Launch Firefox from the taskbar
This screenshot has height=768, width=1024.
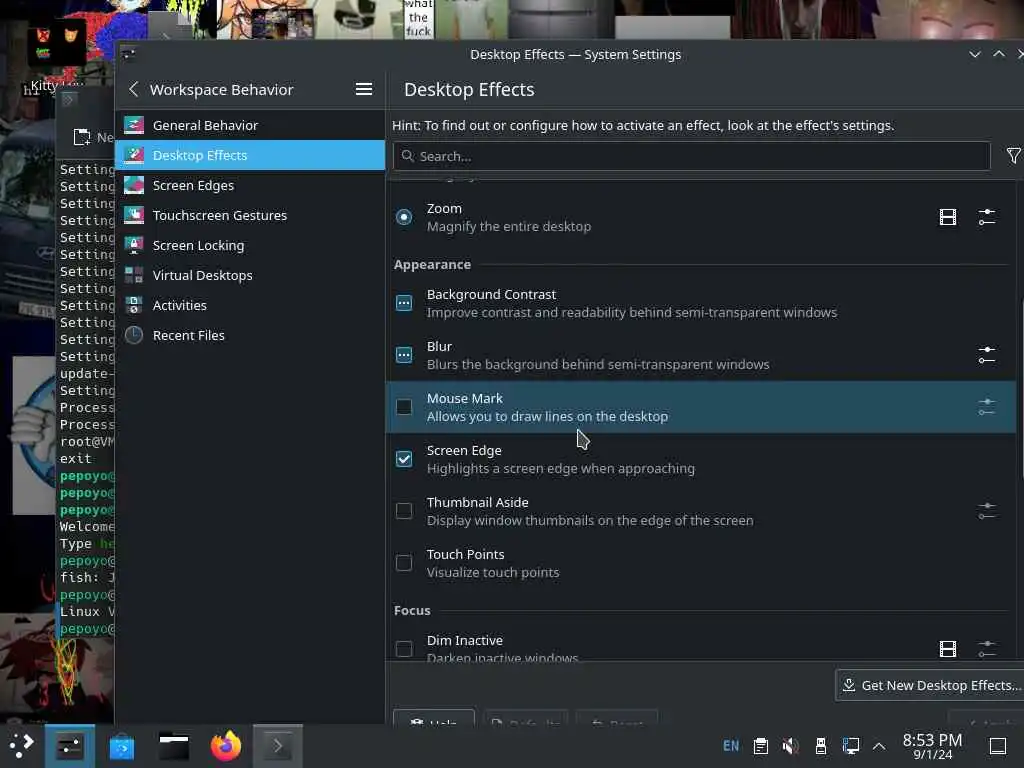tap(226, 746)
